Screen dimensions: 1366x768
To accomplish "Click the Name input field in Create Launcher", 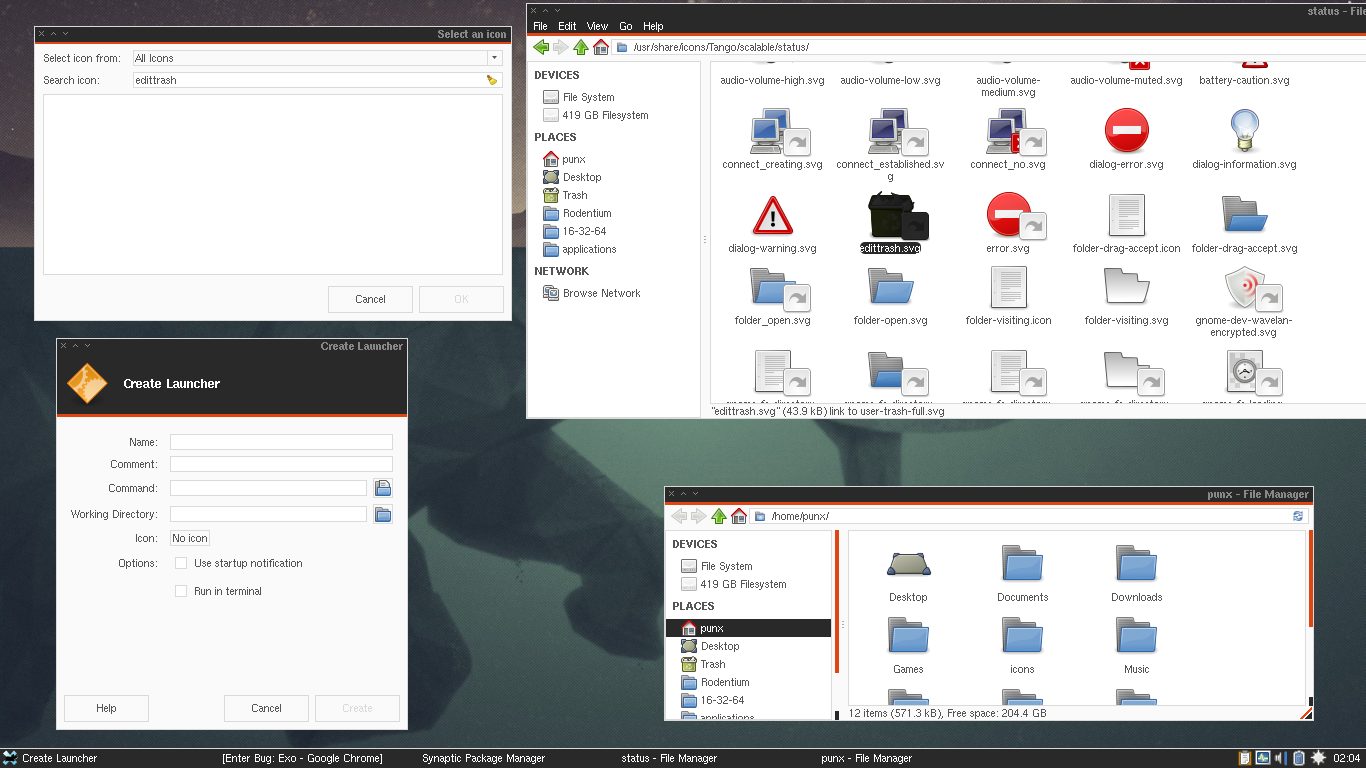I will click(x=281, y=442).
